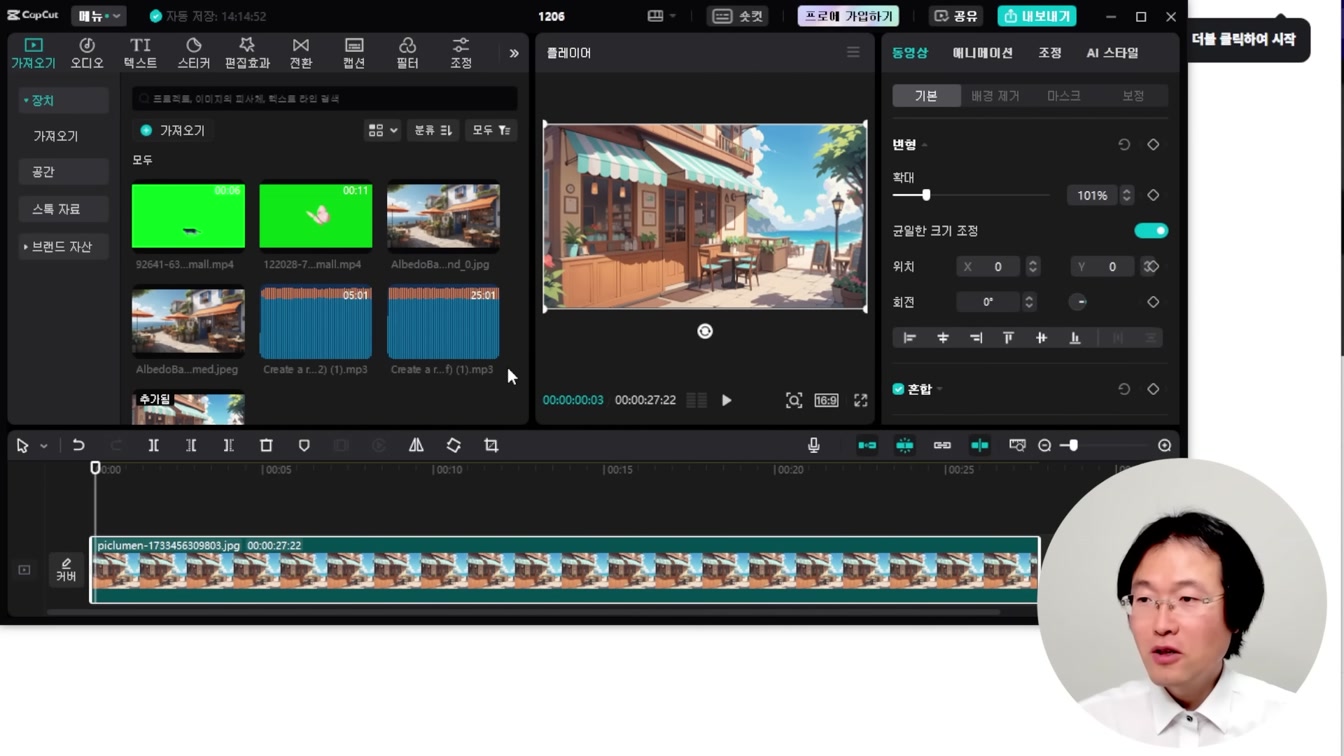Add a keyframe for 확대 scale
Image resolution: width=1344 pixels, height=756 pixels.
[x=1153, y=195]
